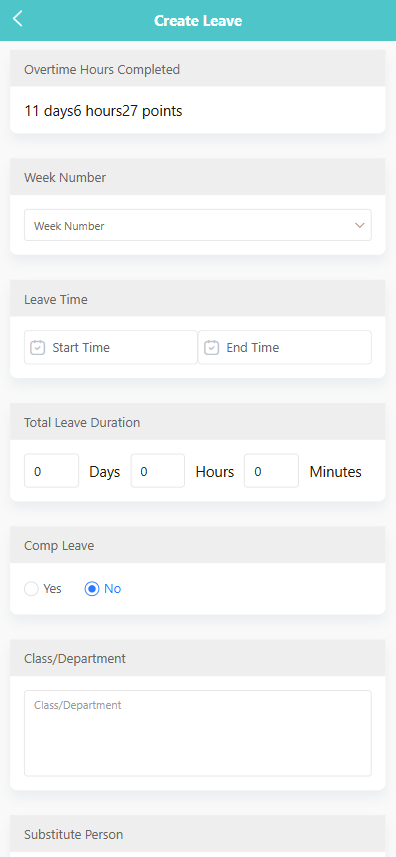Expand the Week Number dropdown chevron
Viewport: 396px width, 857px height.
tap(359, 225)
